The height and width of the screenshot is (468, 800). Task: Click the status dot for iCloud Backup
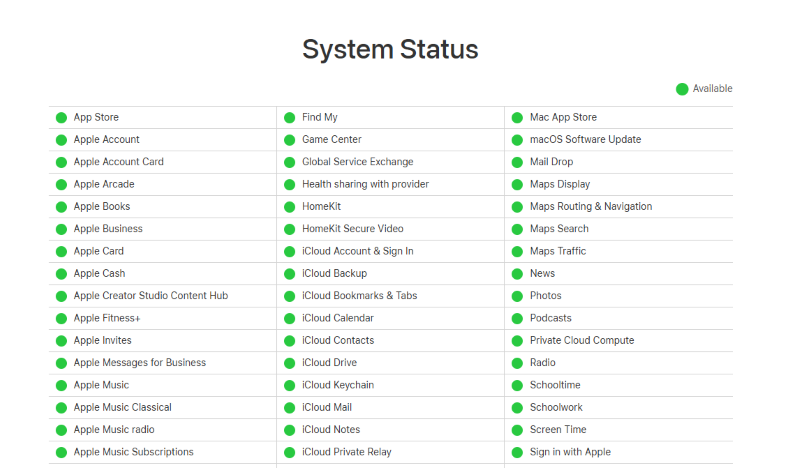[289, 274]
